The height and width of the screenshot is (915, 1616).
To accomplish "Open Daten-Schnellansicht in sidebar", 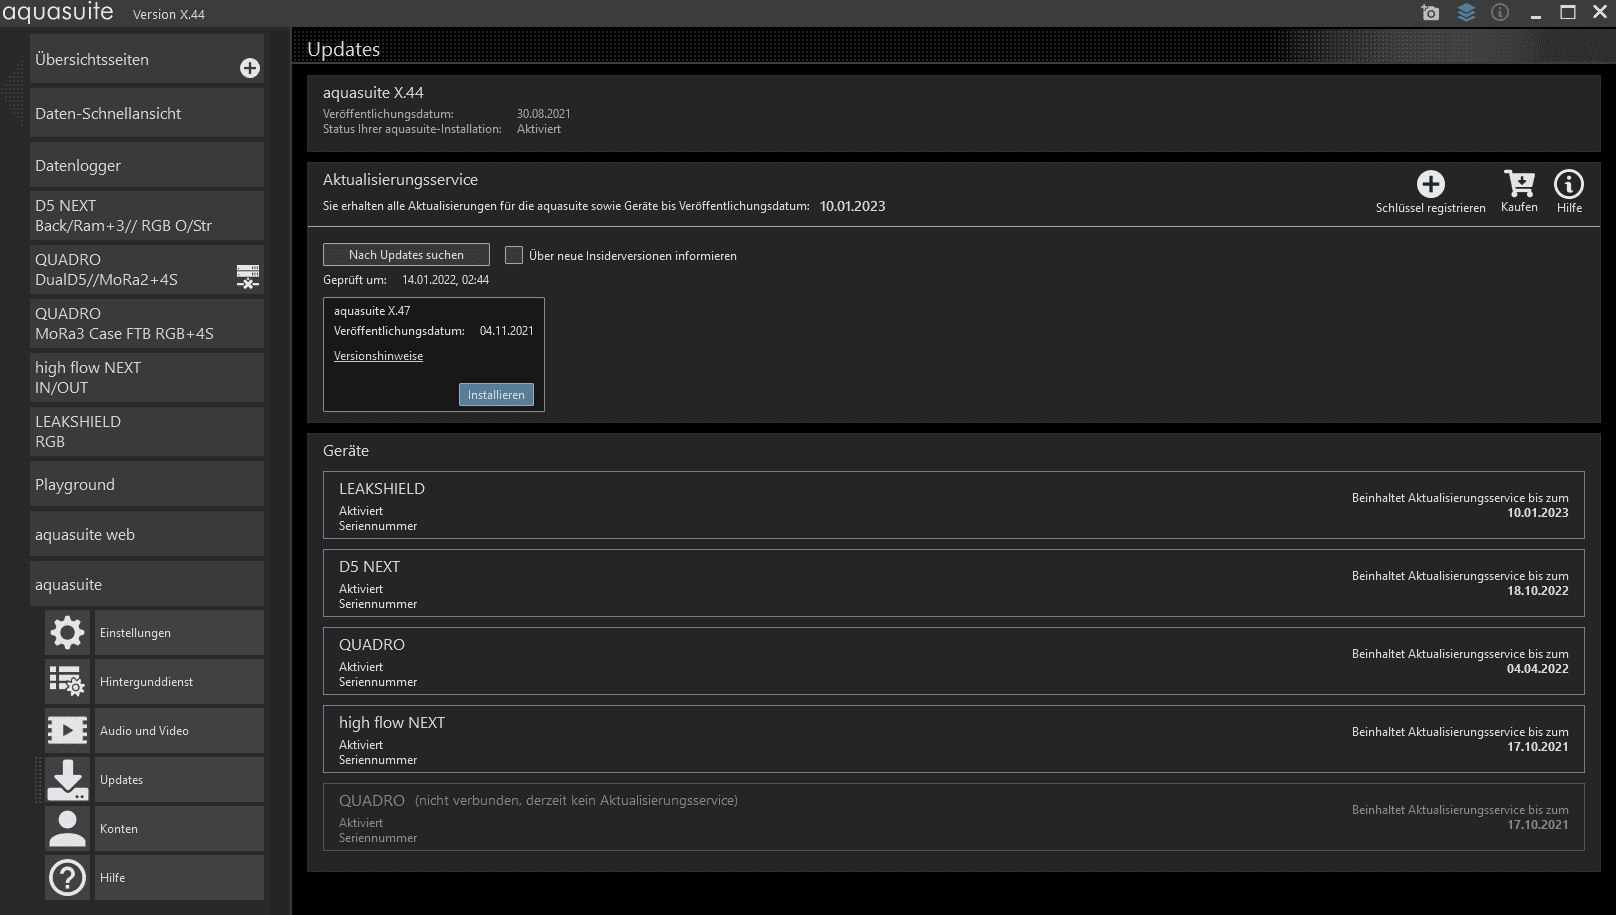I will tap(147, 113).
